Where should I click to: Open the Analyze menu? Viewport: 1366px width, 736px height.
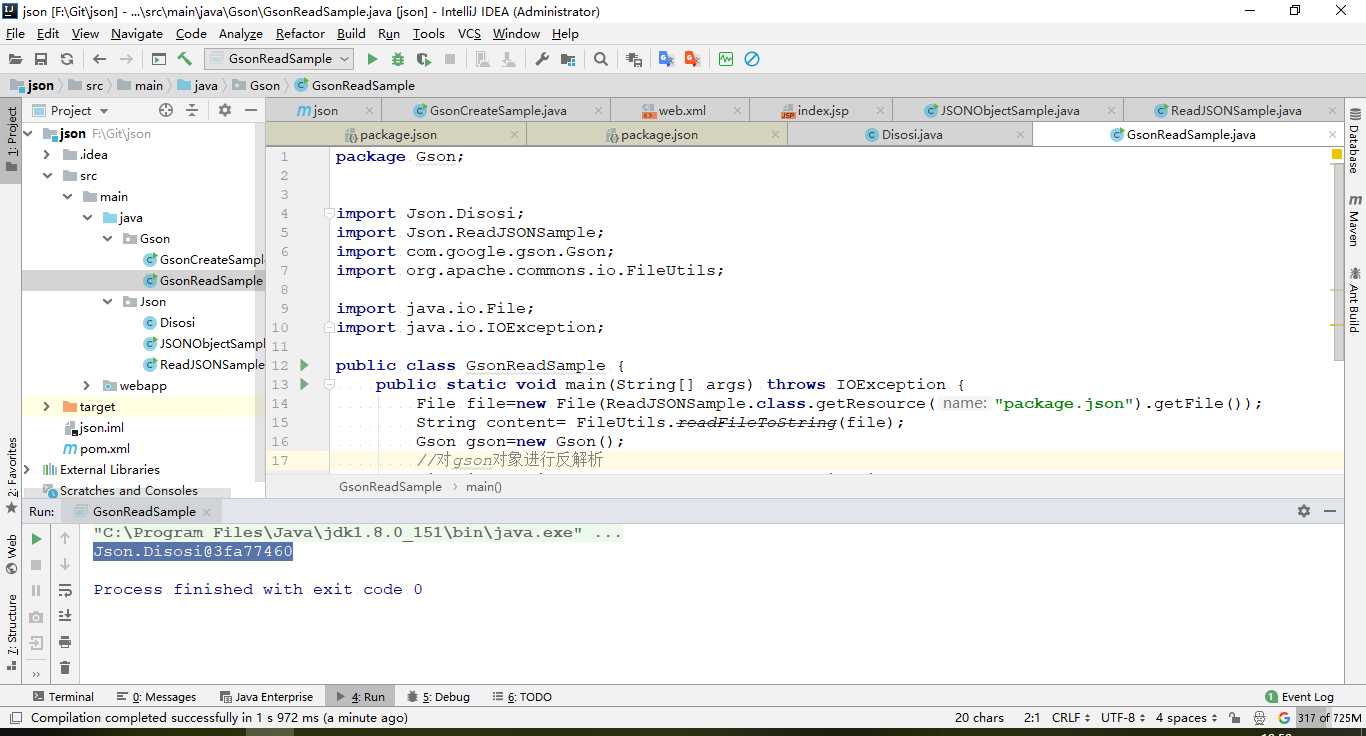coord(240,33)
